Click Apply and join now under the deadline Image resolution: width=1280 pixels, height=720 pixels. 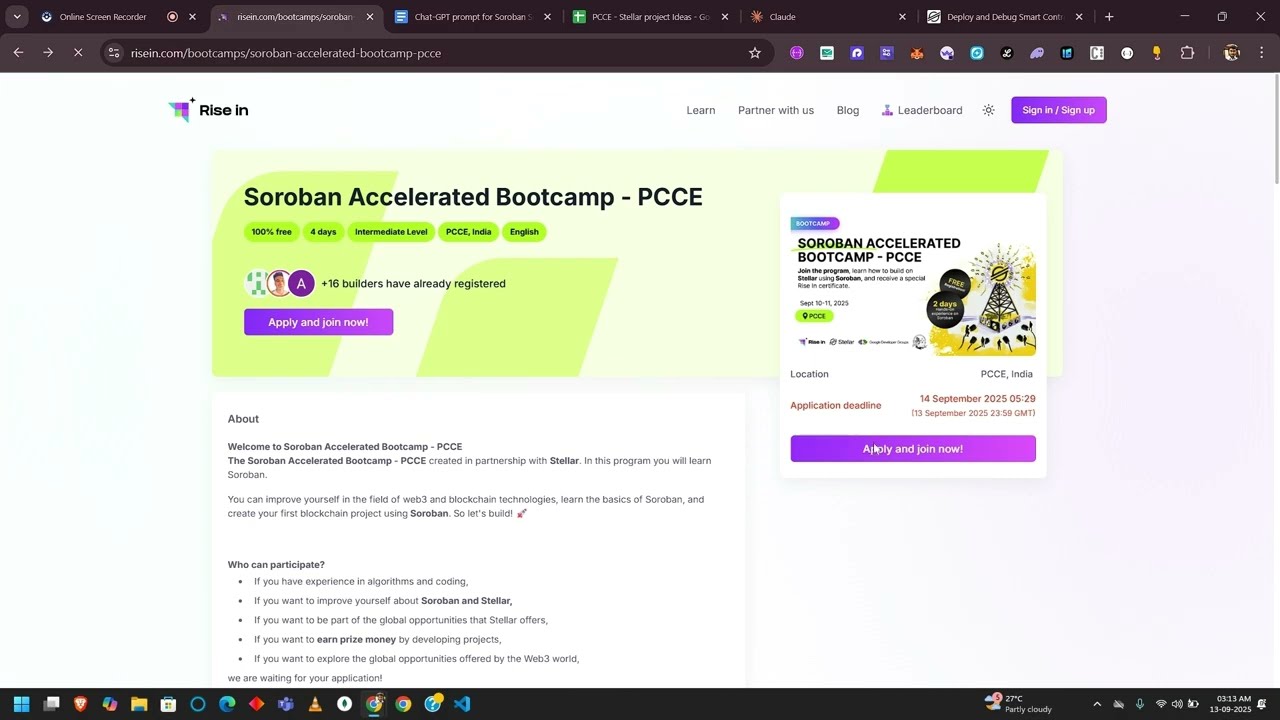913,449
